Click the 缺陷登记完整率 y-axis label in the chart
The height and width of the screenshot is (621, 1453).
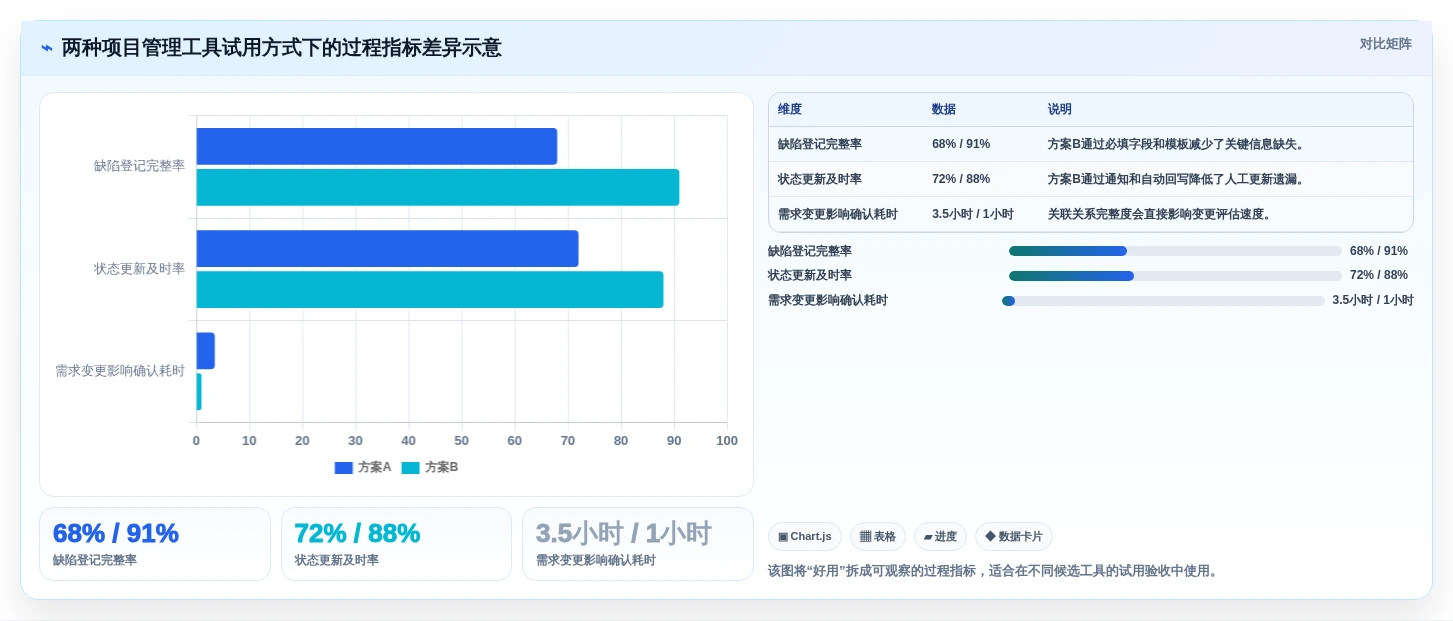tap(139, 166)
